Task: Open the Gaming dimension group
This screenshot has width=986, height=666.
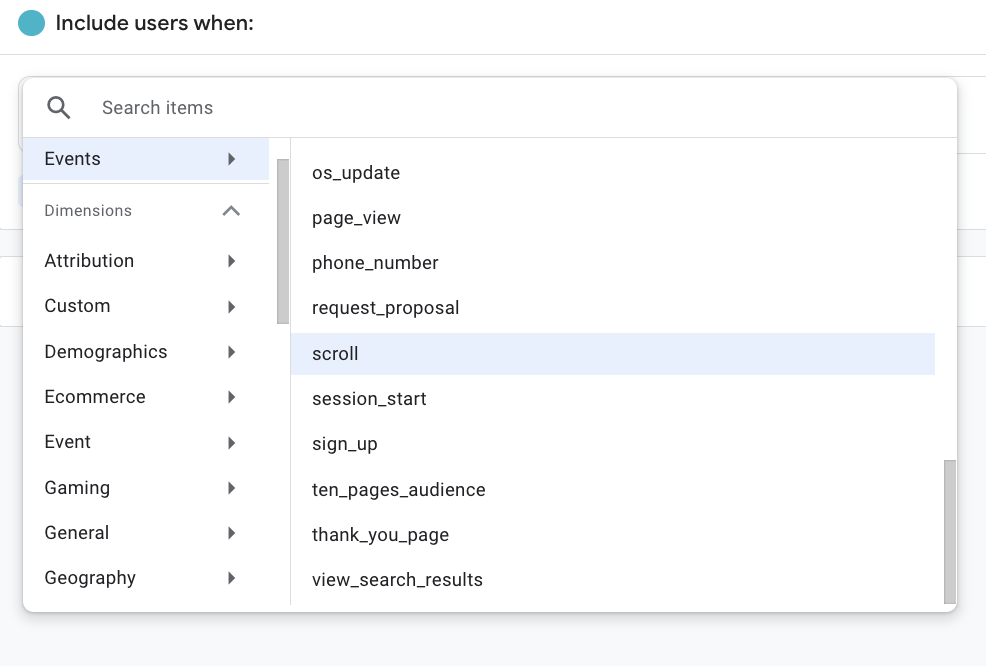Action: 146,488
